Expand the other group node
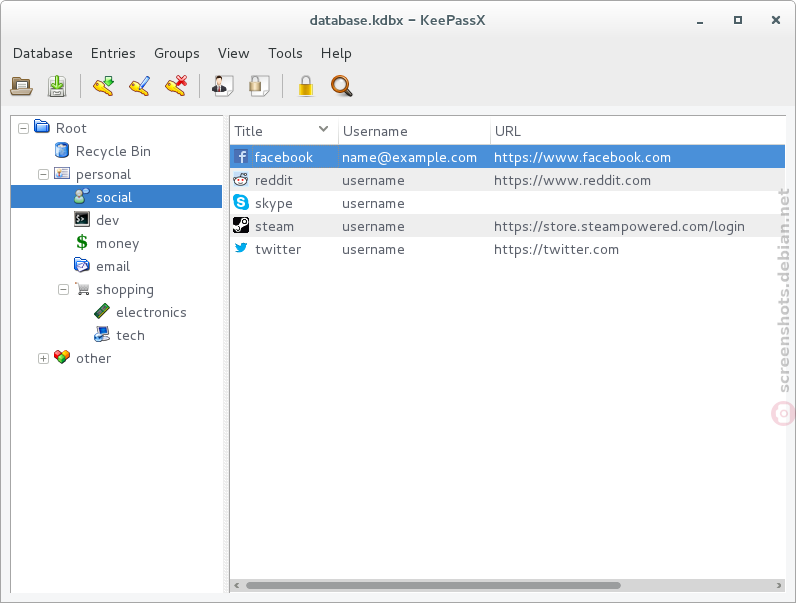796x603 pixels. (x=43, y=359)
